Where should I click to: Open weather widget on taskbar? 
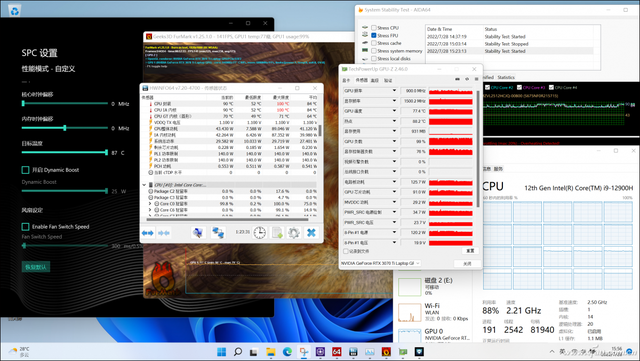click(20, 352)
